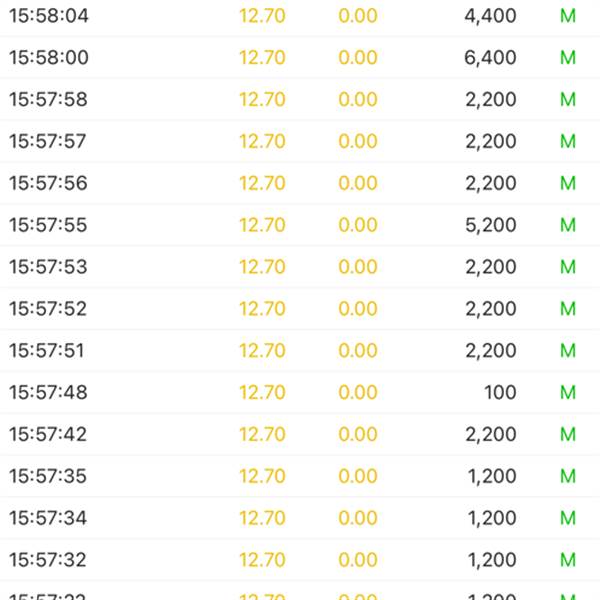This screenshot has width=600, height=600.
Task: Tap the green M marker at 15:57:55
Action: [x=568, y=225]
